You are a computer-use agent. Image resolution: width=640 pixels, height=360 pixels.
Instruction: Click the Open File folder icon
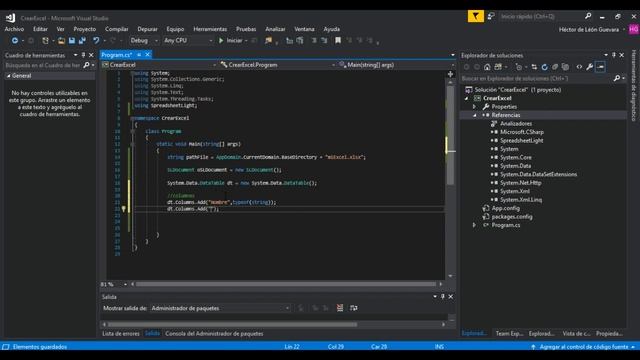[61, 40]
